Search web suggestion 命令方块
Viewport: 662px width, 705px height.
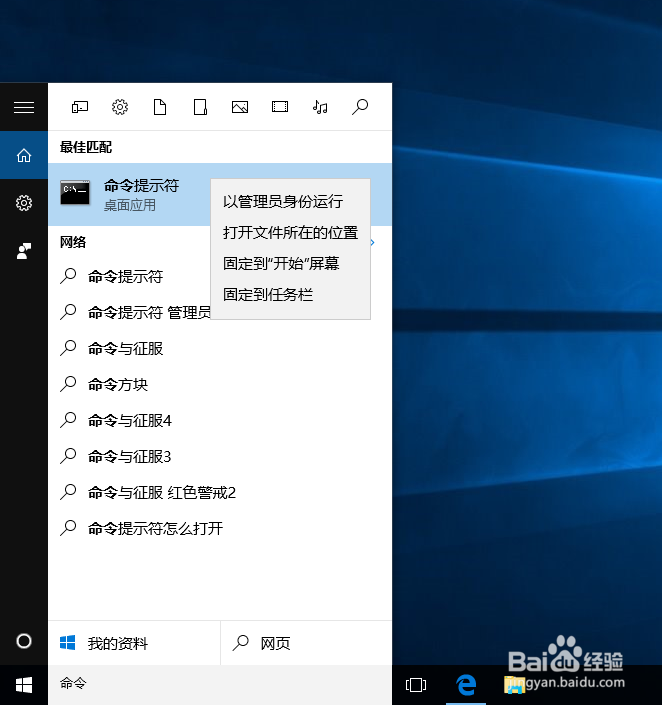[x=220, y=384]
